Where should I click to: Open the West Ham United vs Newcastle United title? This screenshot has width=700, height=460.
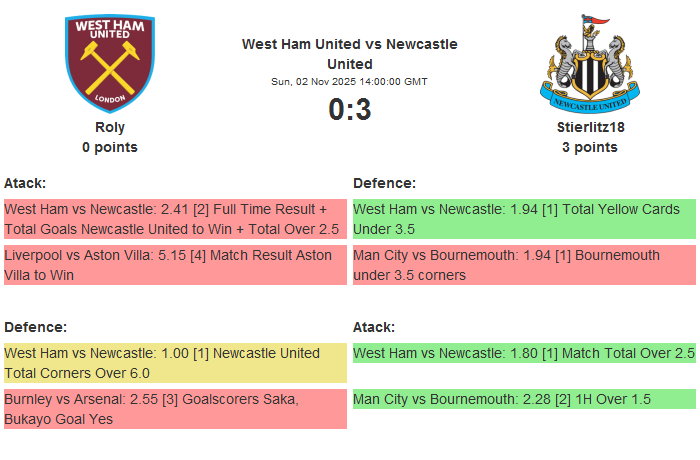(349, 54)
